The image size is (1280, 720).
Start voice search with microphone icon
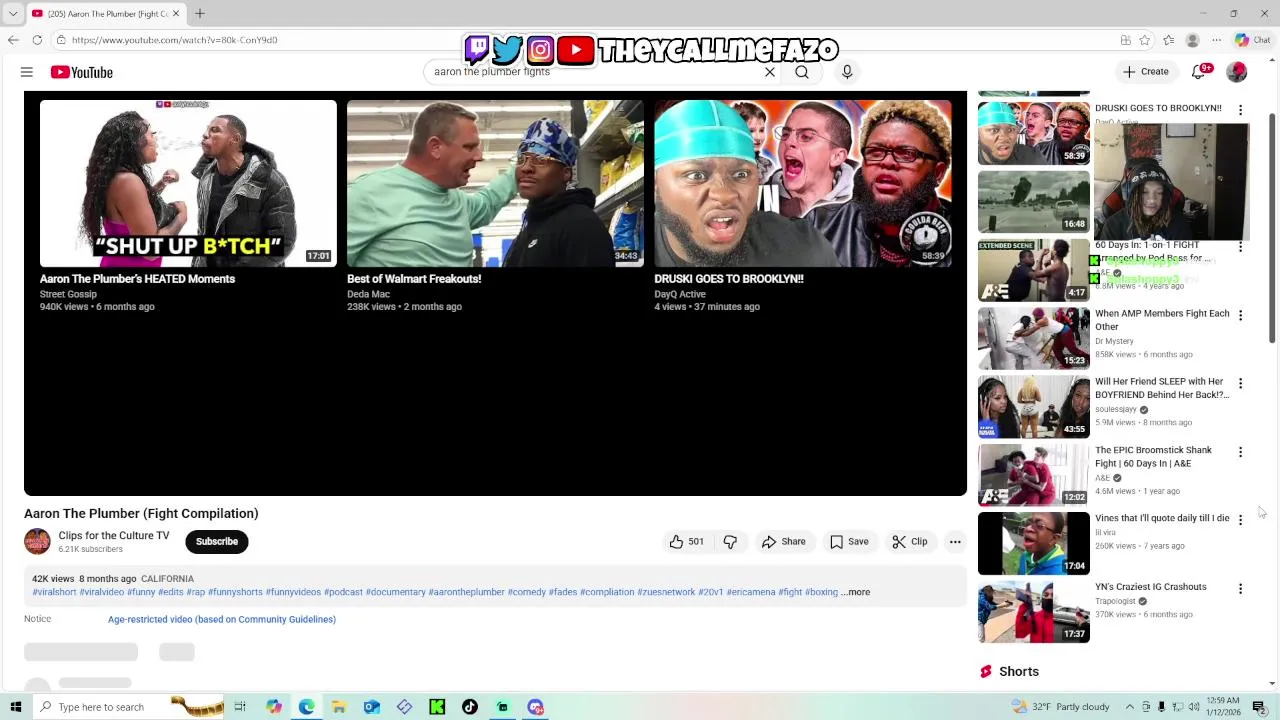[x=847, y=72]
